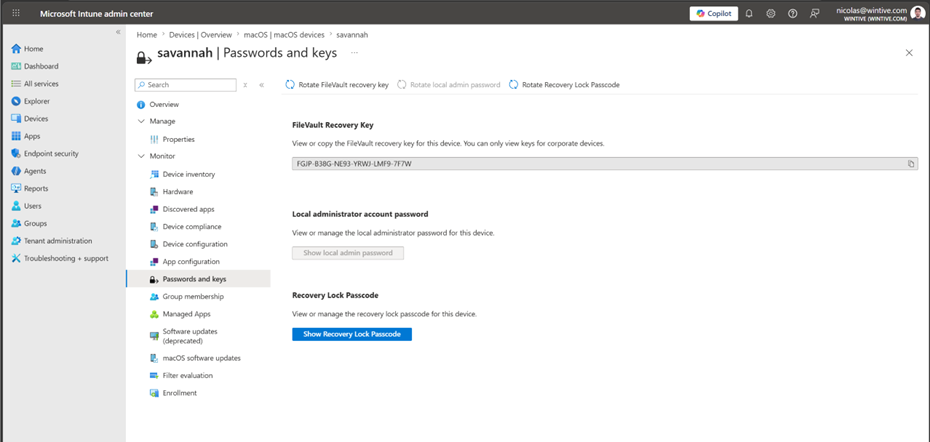Click the savannah breadcrumb
The image size is (930, 442).
pyautogui.click(x=352, y=35)
